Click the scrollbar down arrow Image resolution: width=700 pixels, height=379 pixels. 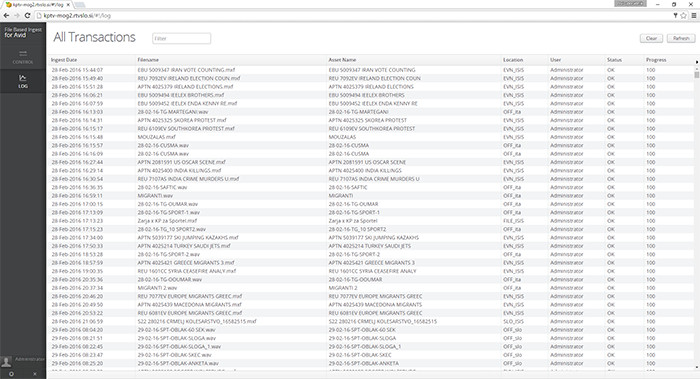point(696,367)
